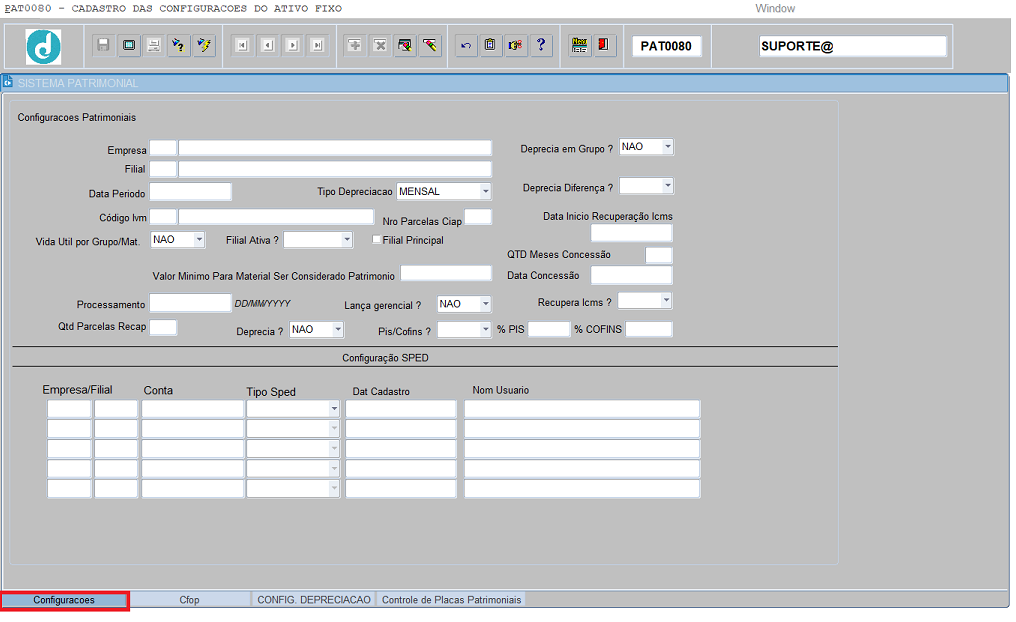Click the clear record icon beside delete

click(x=405, y=45)
